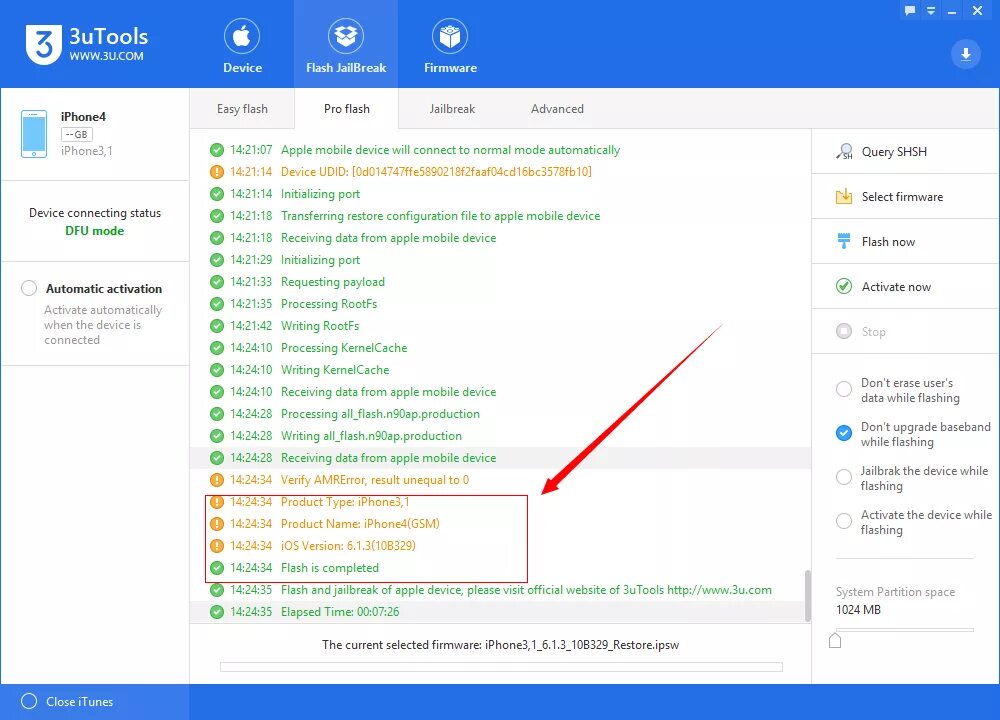Viewport: 1000px width, 720px height.
Task: Enable Automatic activation radio option
Action: pos(29,288)
